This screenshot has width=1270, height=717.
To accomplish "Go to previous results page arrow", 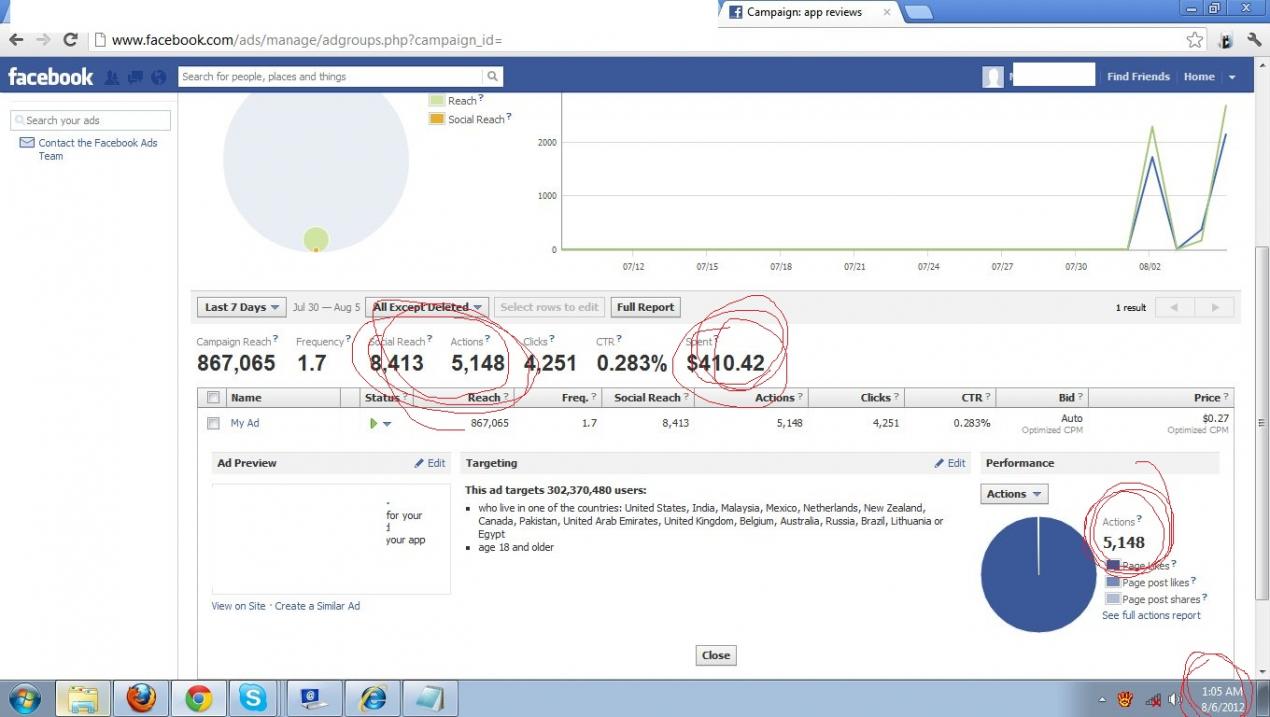I will [x=1175, y=307].
